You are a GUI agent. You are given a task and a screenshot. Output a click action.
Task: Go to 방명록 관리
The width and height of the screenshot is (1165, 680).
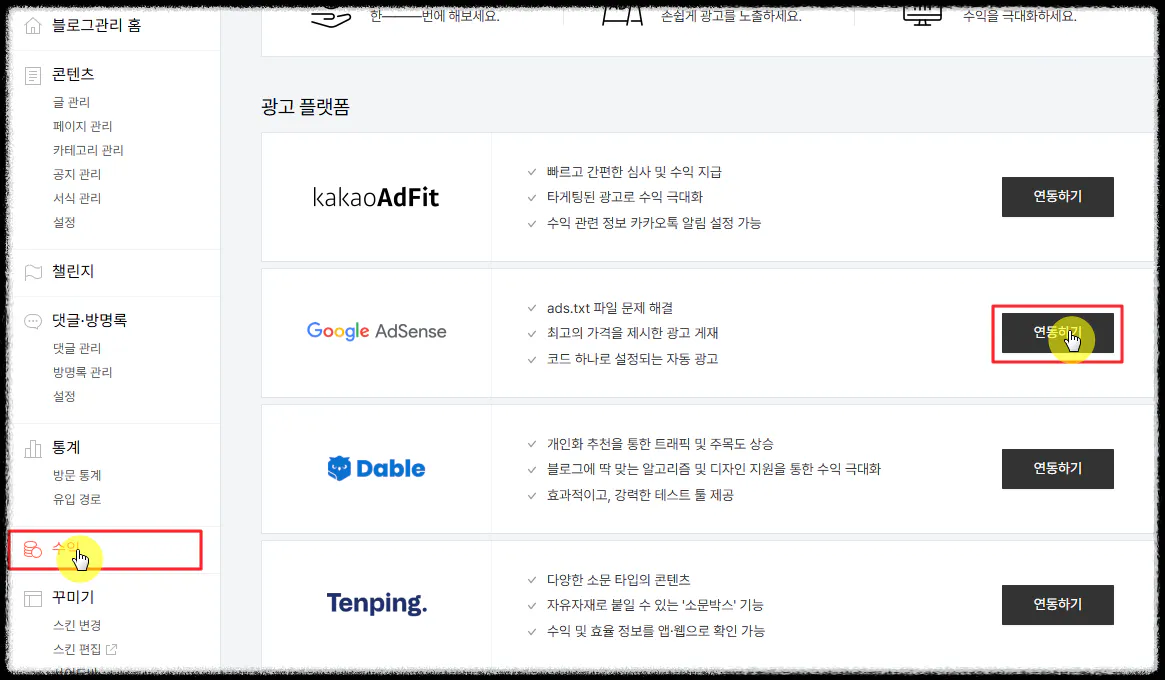[82, 372]
